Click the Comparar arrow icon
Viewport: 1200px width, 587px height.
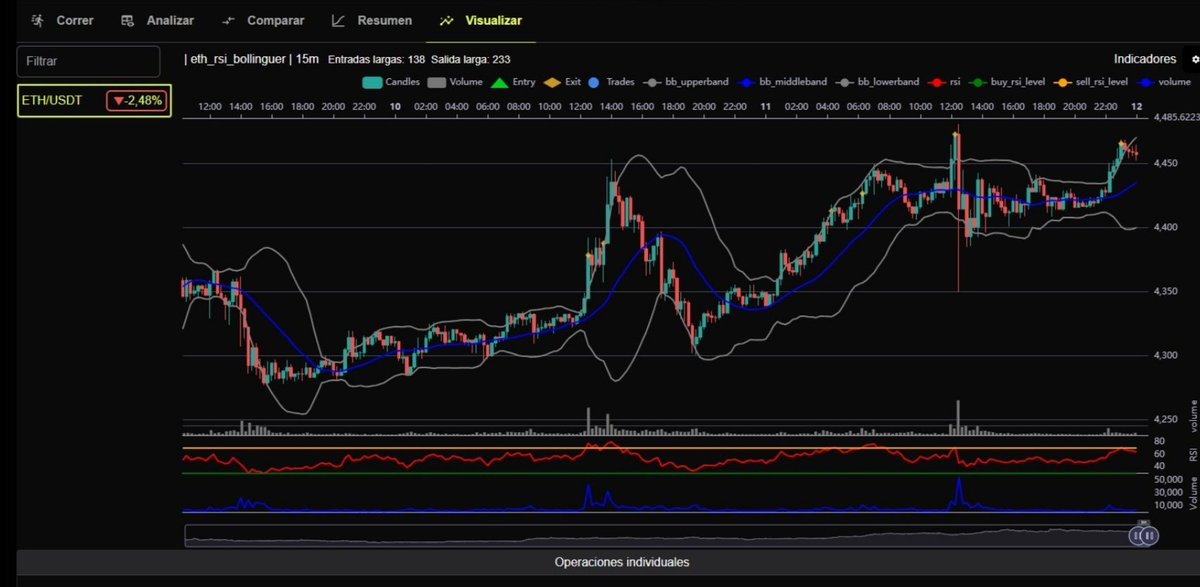227,20
